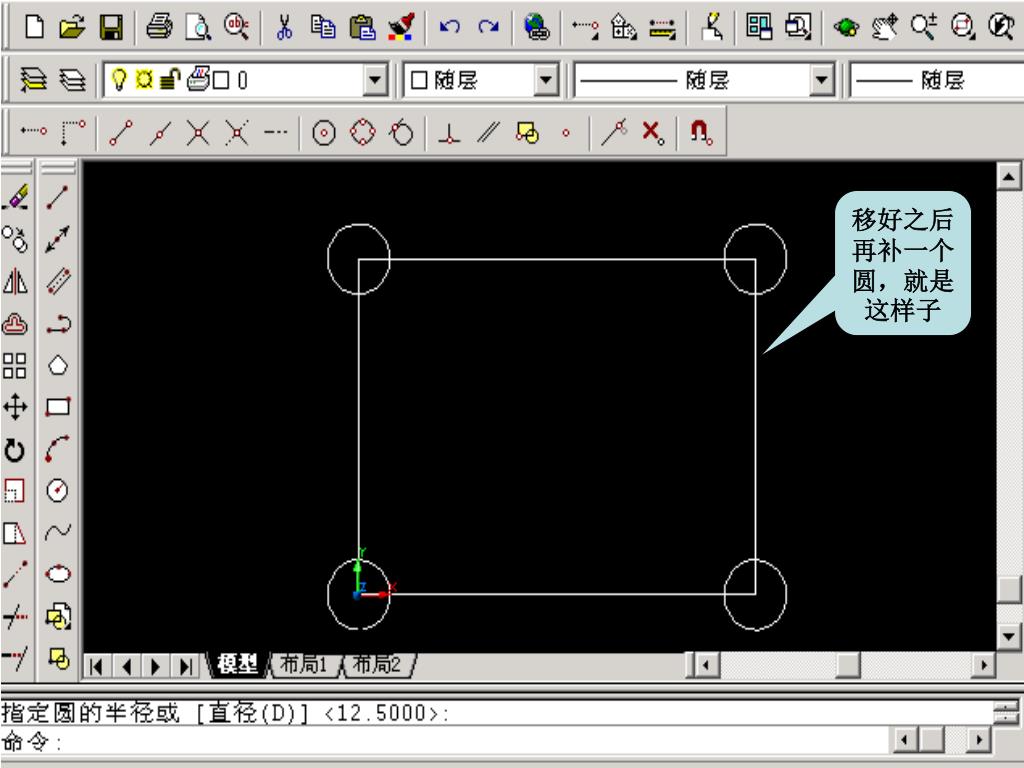Create a new drawing with the New icon
This screenshot has width=1024, height=768.
pos(34,27)
